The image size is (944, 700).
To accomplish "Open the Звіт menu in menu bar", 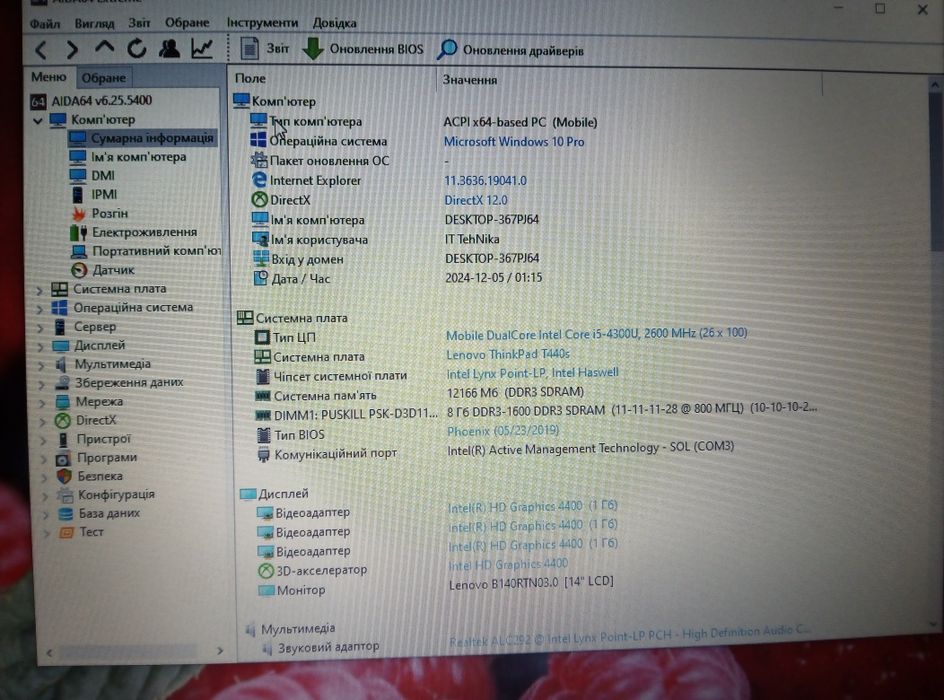I will (x=139, y=23).
